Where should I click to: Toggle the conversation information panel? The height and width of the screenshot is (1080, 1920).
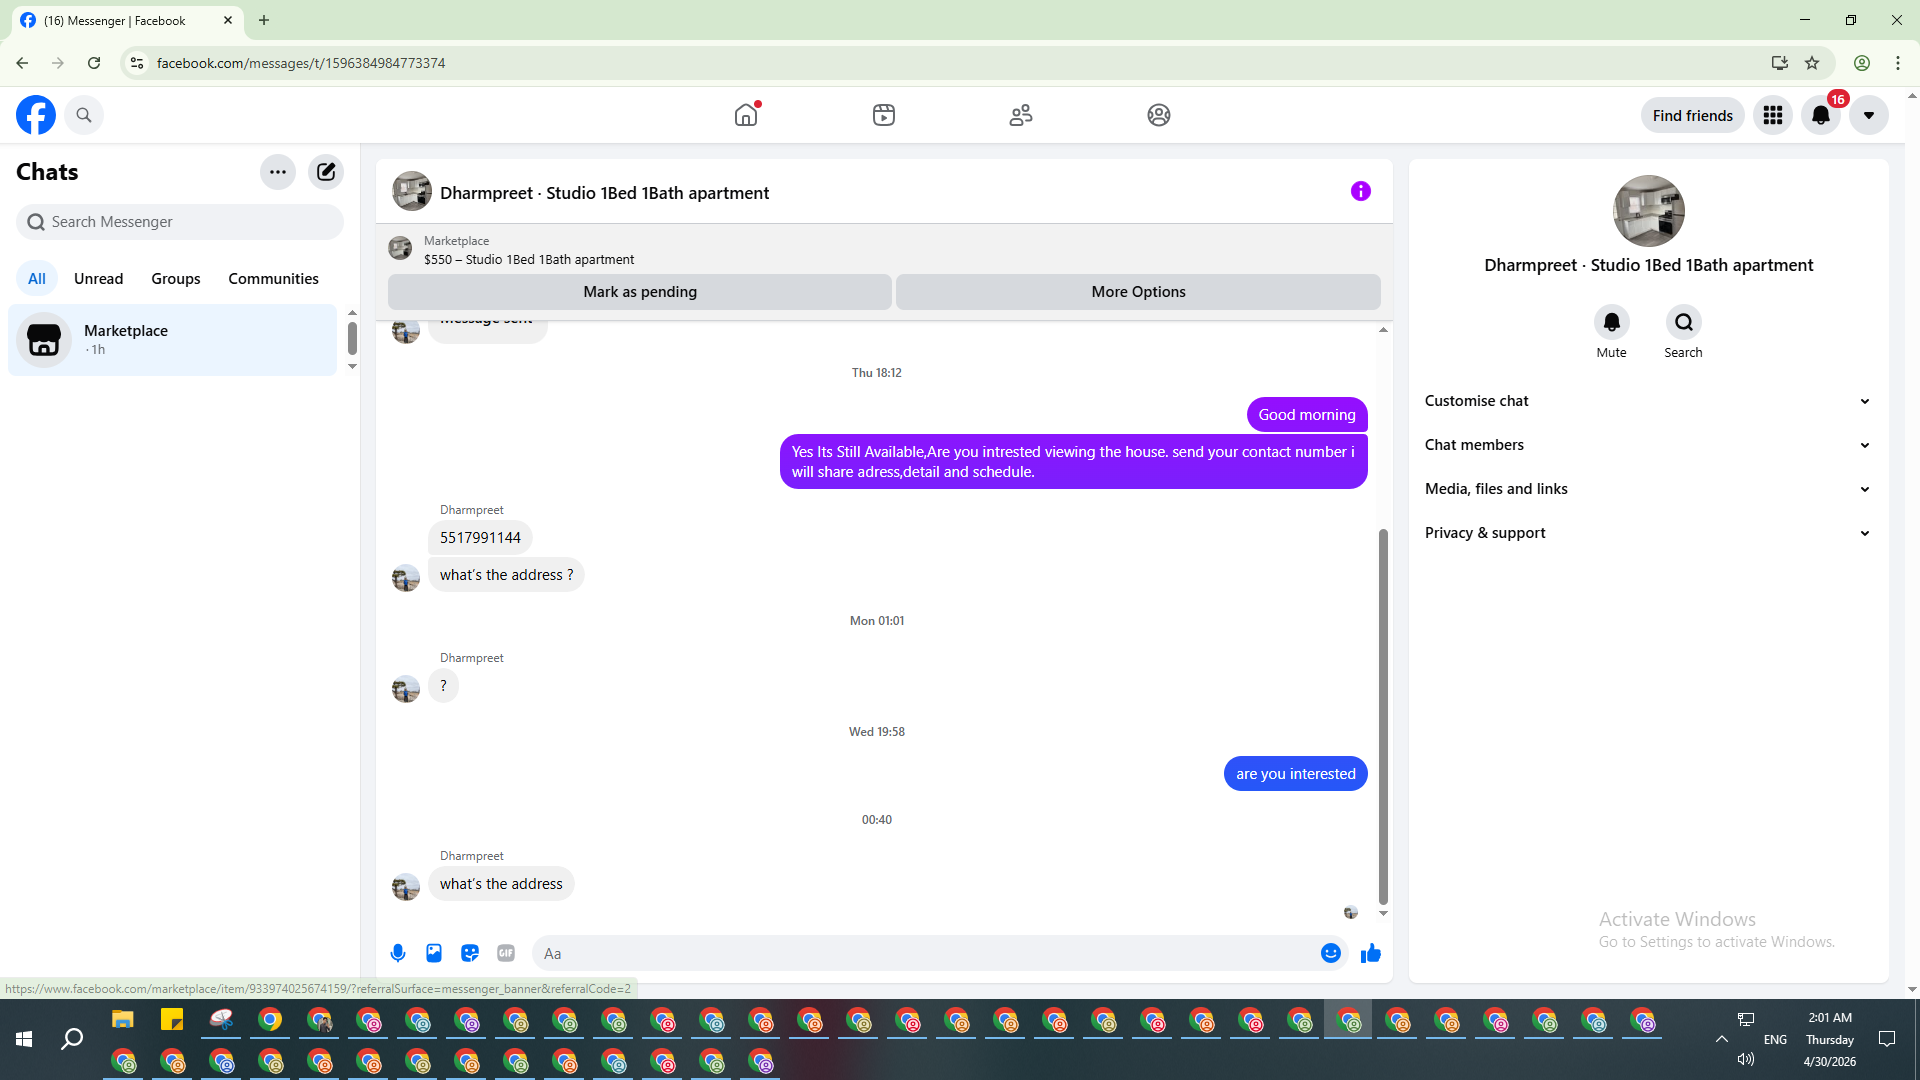[x=1360, y=191]
